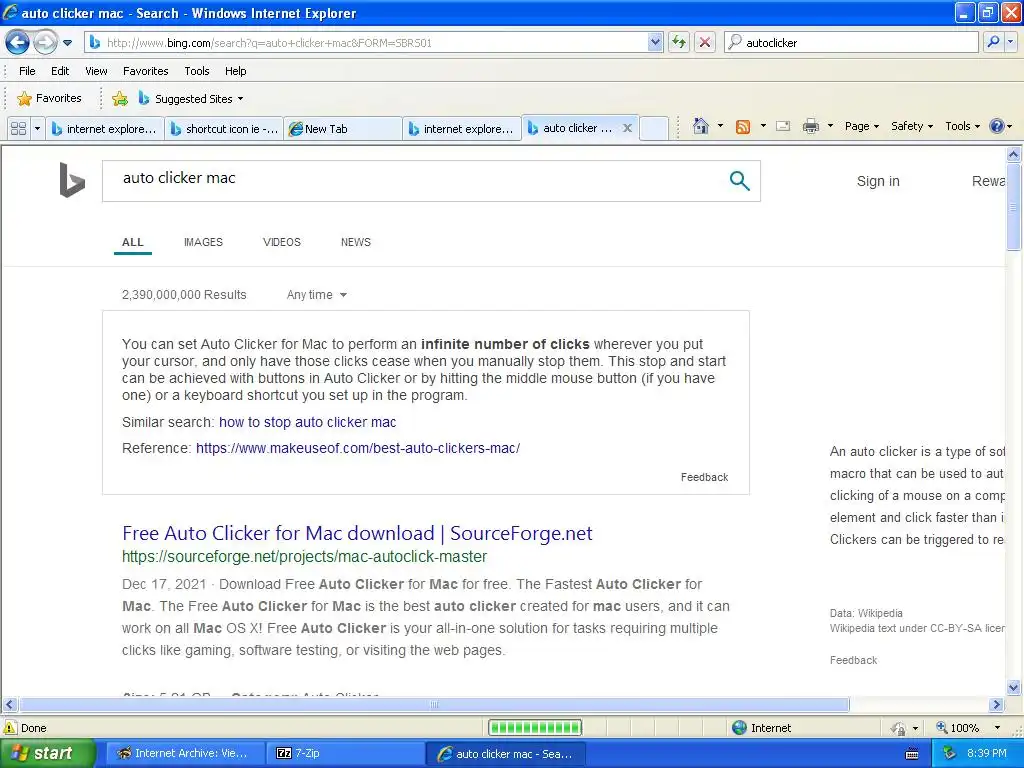This screenshot has height=768, width=1024.
Task: Expand the Safety command menu
Action: [912, 126]
